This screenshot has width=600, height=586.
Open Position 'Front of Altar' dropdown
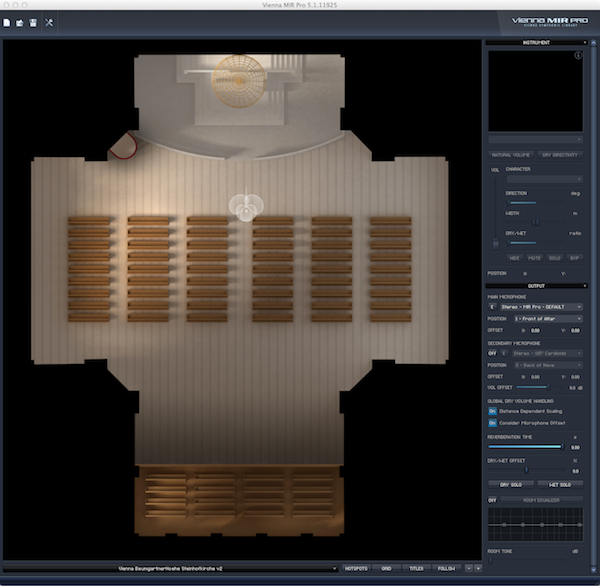tap(547, 318)
